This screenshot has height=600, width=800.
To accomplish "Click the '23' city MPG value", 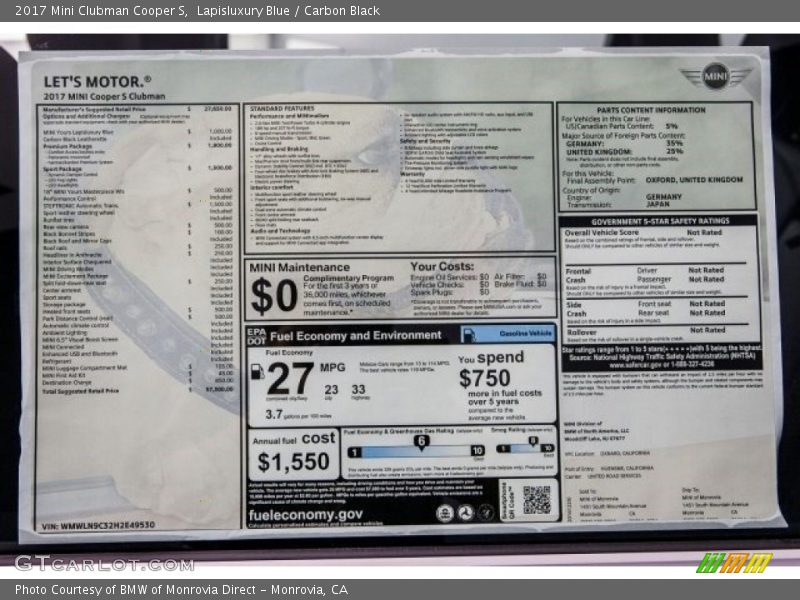I will 331,390.
